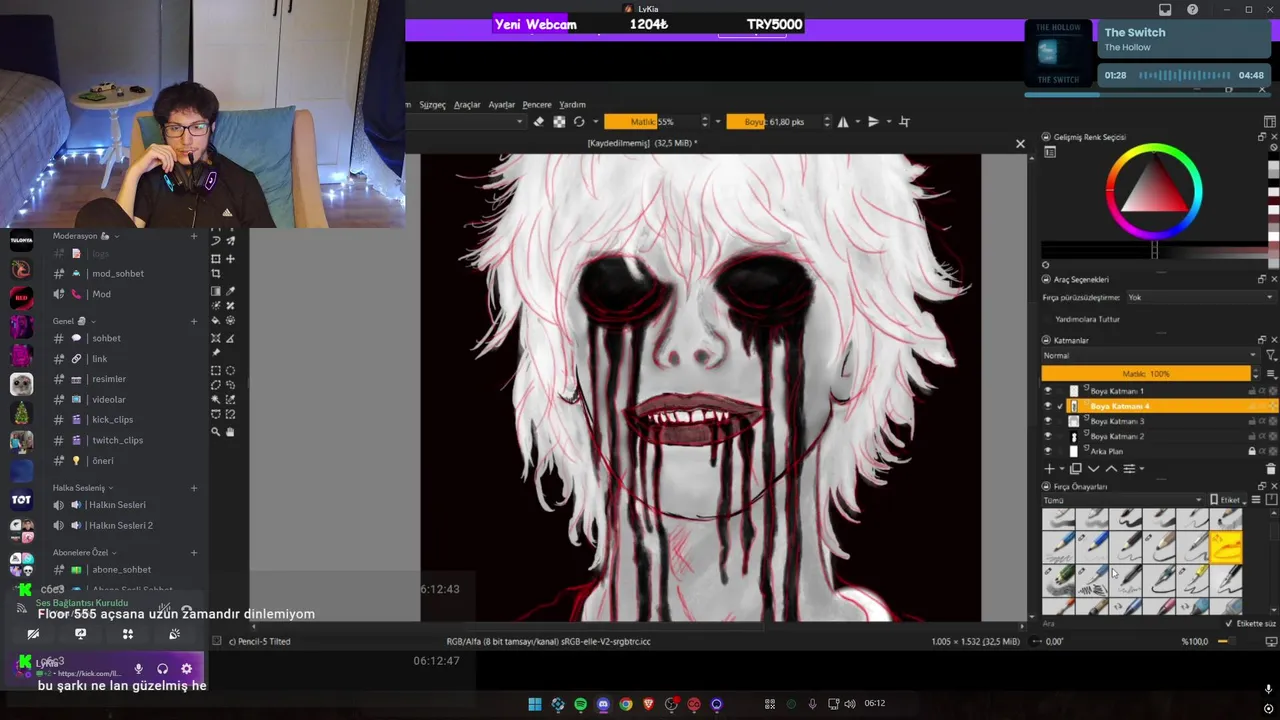Image resolution: width=1280 pixels, height=720 pixels.
Task: Select the Multibrush tool in Krita toolbox
Action: (230, 241)
